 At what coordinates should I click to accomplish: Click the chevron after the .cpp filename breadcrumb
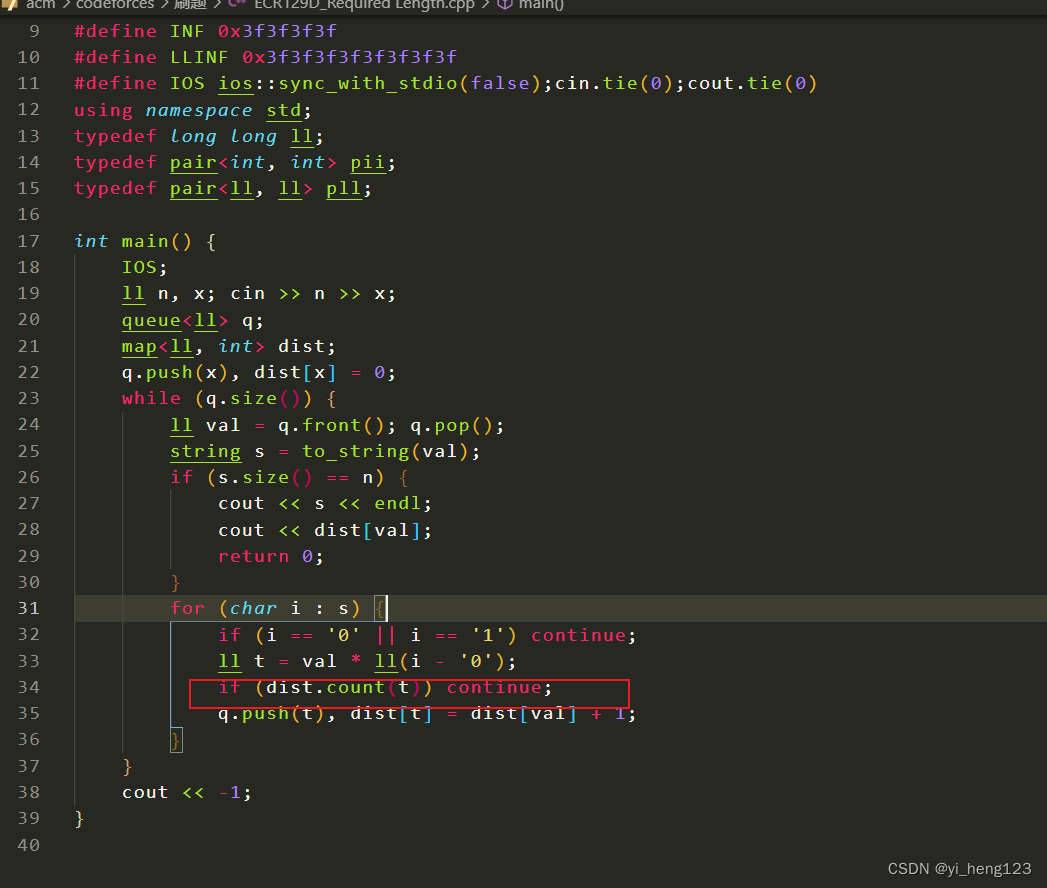[488, 5]
